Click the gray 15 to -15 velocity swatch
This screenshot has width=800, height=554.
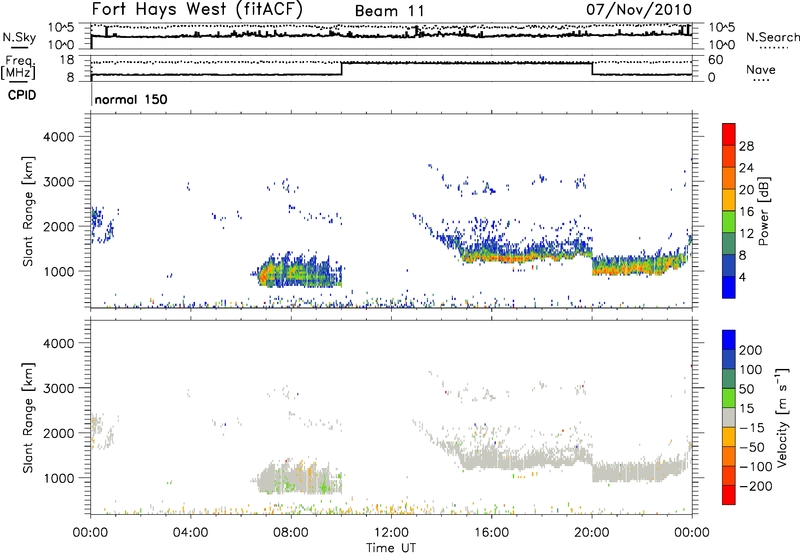click(x=729, y=418)
